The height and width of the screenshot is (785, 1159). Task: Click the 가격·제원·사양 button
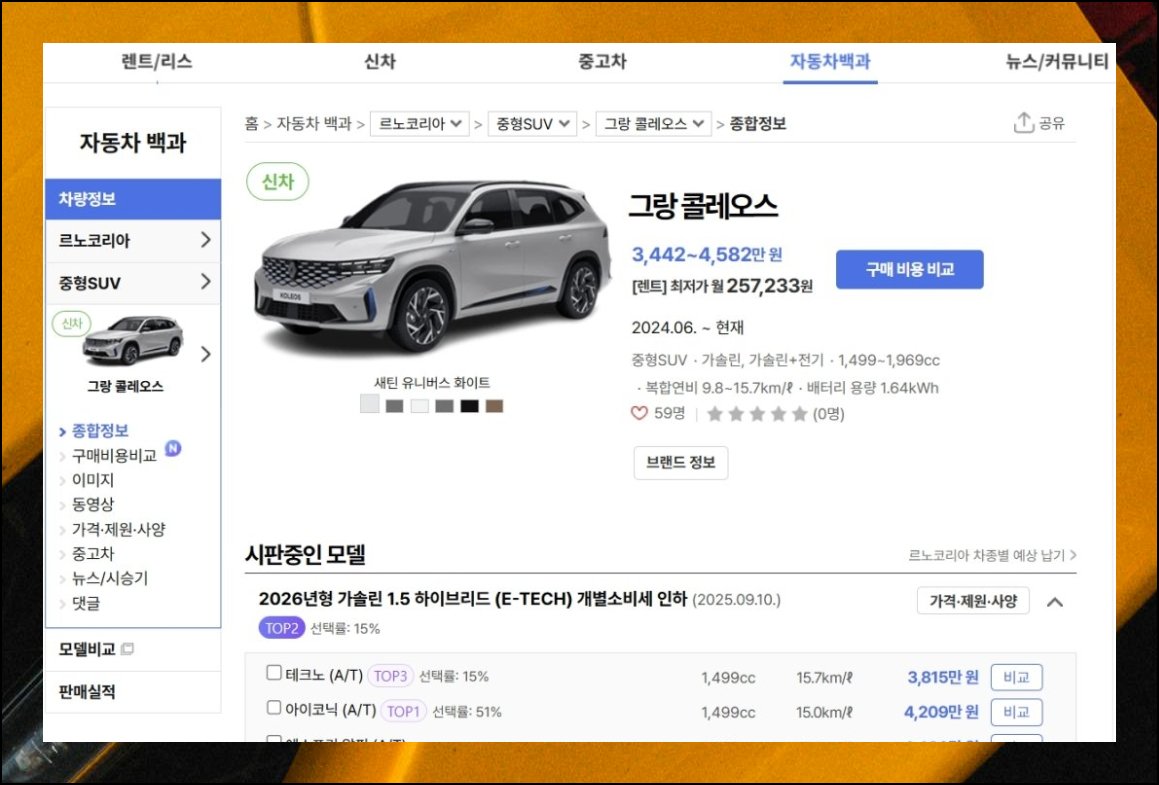973,601
